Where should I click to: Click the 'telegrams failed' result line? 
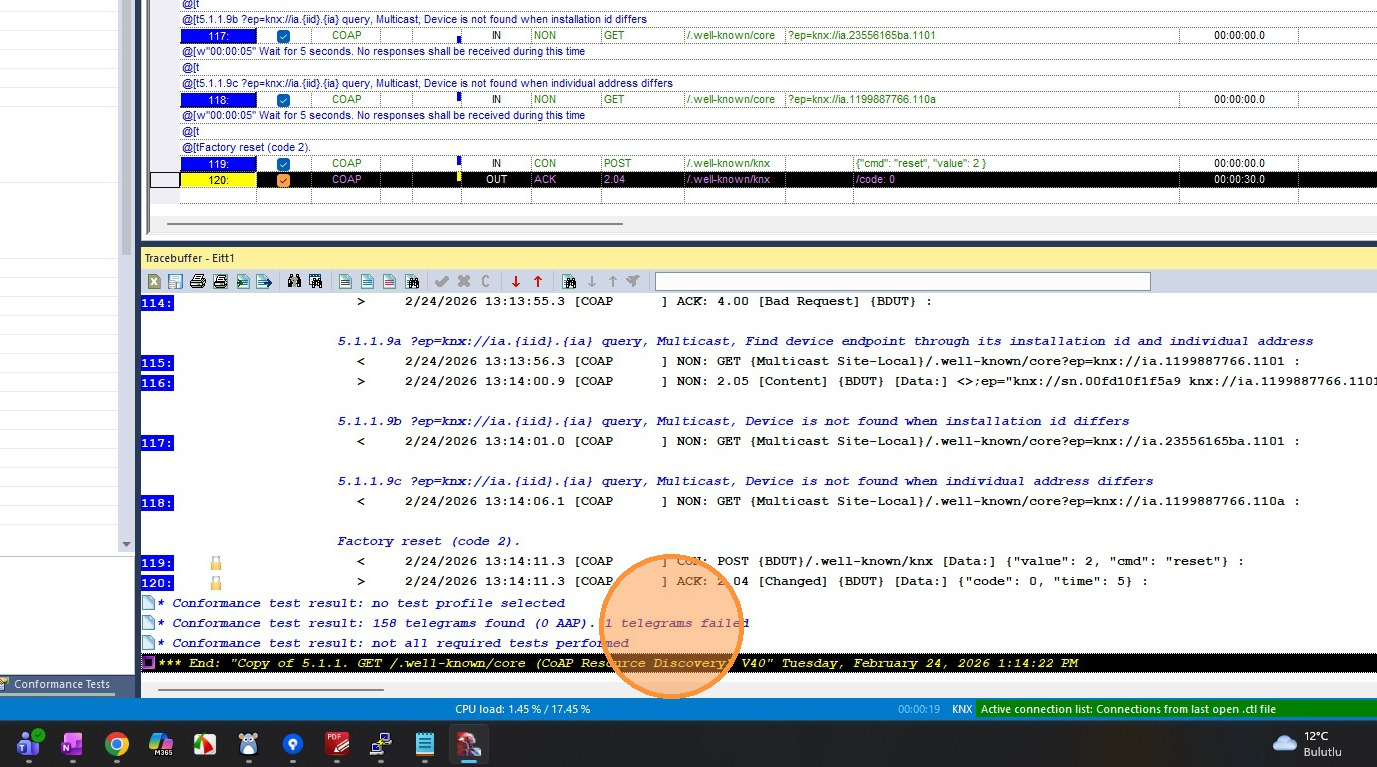point(460,623)
